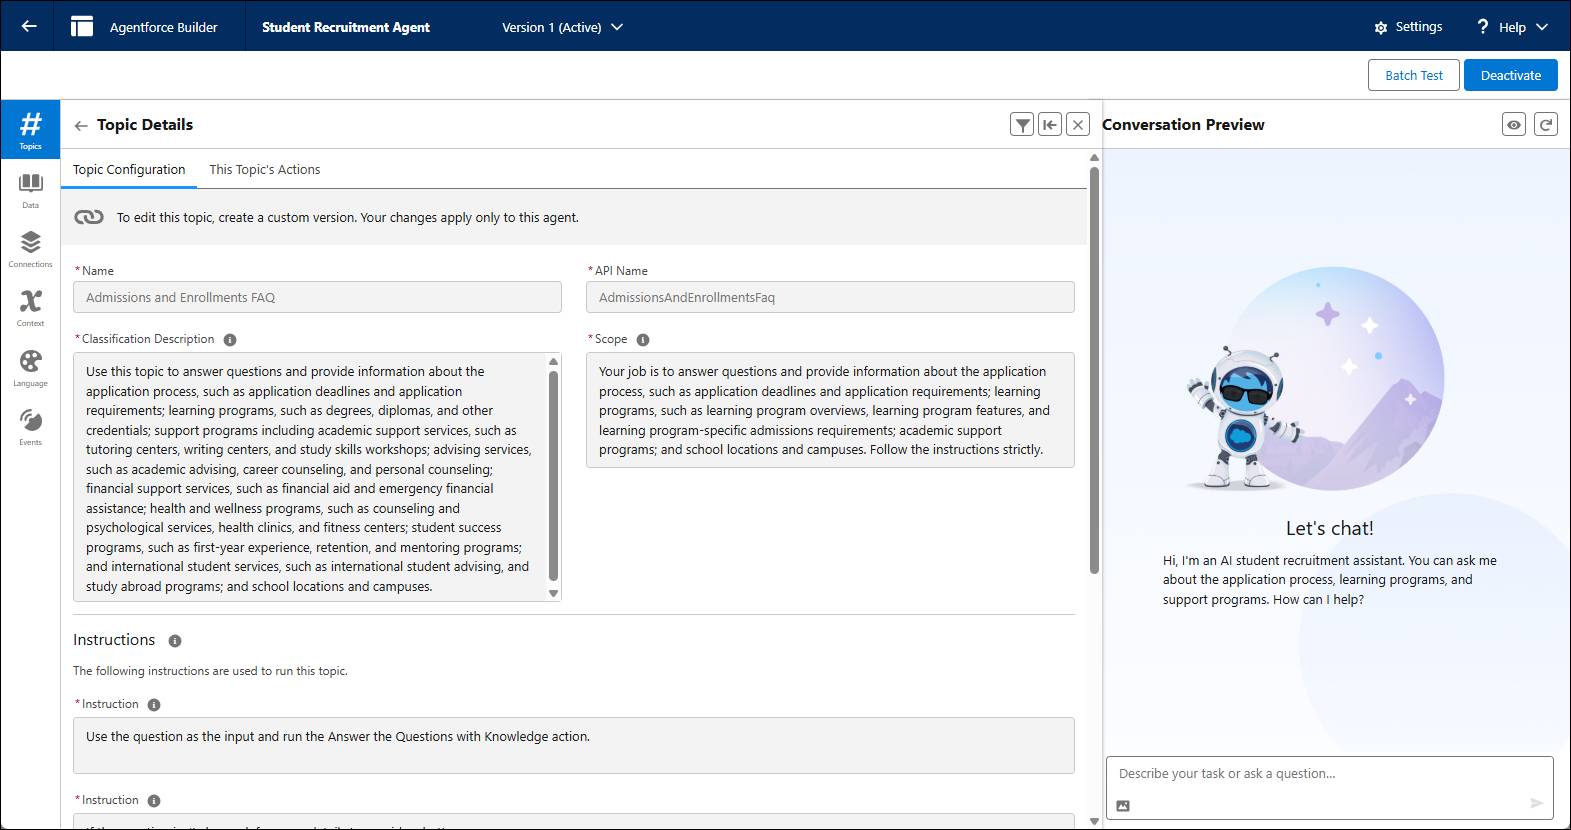Image resolution: width=1571 pixels, height=830 pixels.
Task: Click scroll-down arrow in Classification Description
Action: point(553,593)
